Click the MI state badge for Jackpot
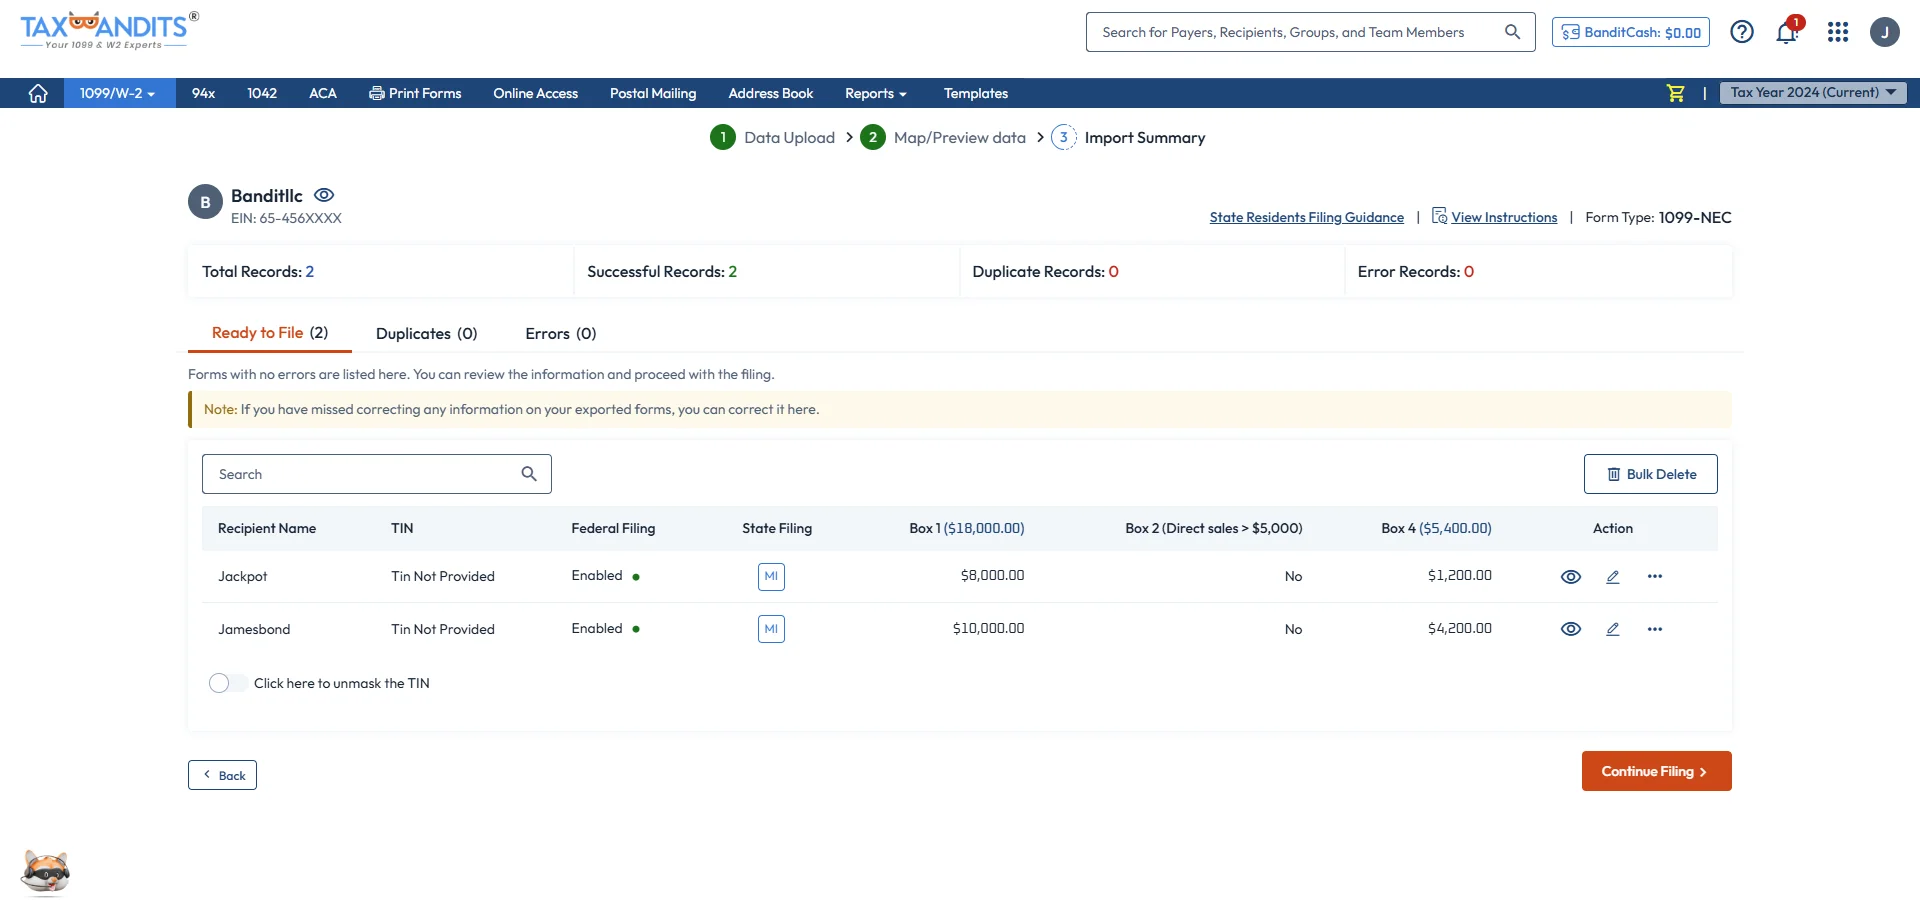 (x=771, y=577)
